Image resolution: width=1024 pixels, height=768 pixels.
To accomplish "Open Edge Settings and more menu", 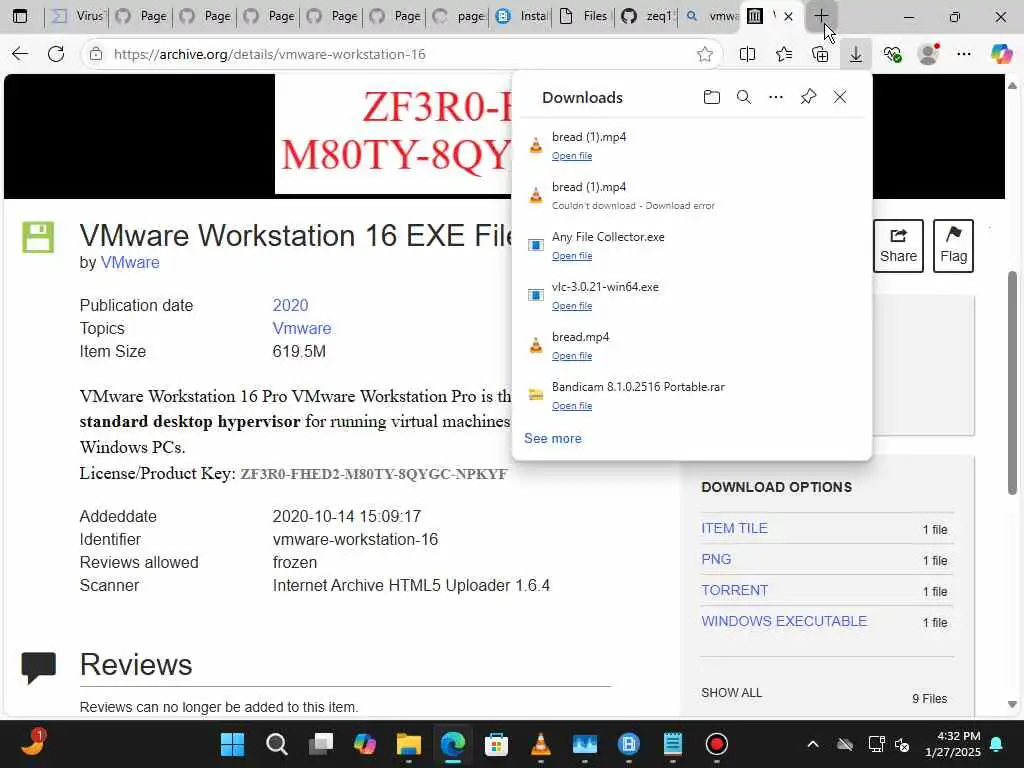I will point(963,54).
